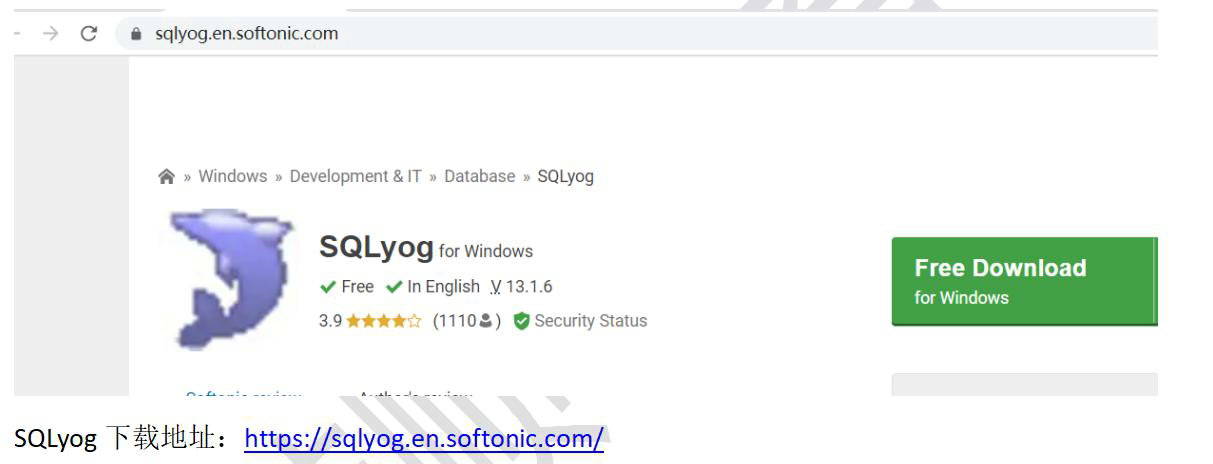Screen dimensions: 1213x464
Task: Click the Free Download for Windows button
Action: [x=1023, y=281]
